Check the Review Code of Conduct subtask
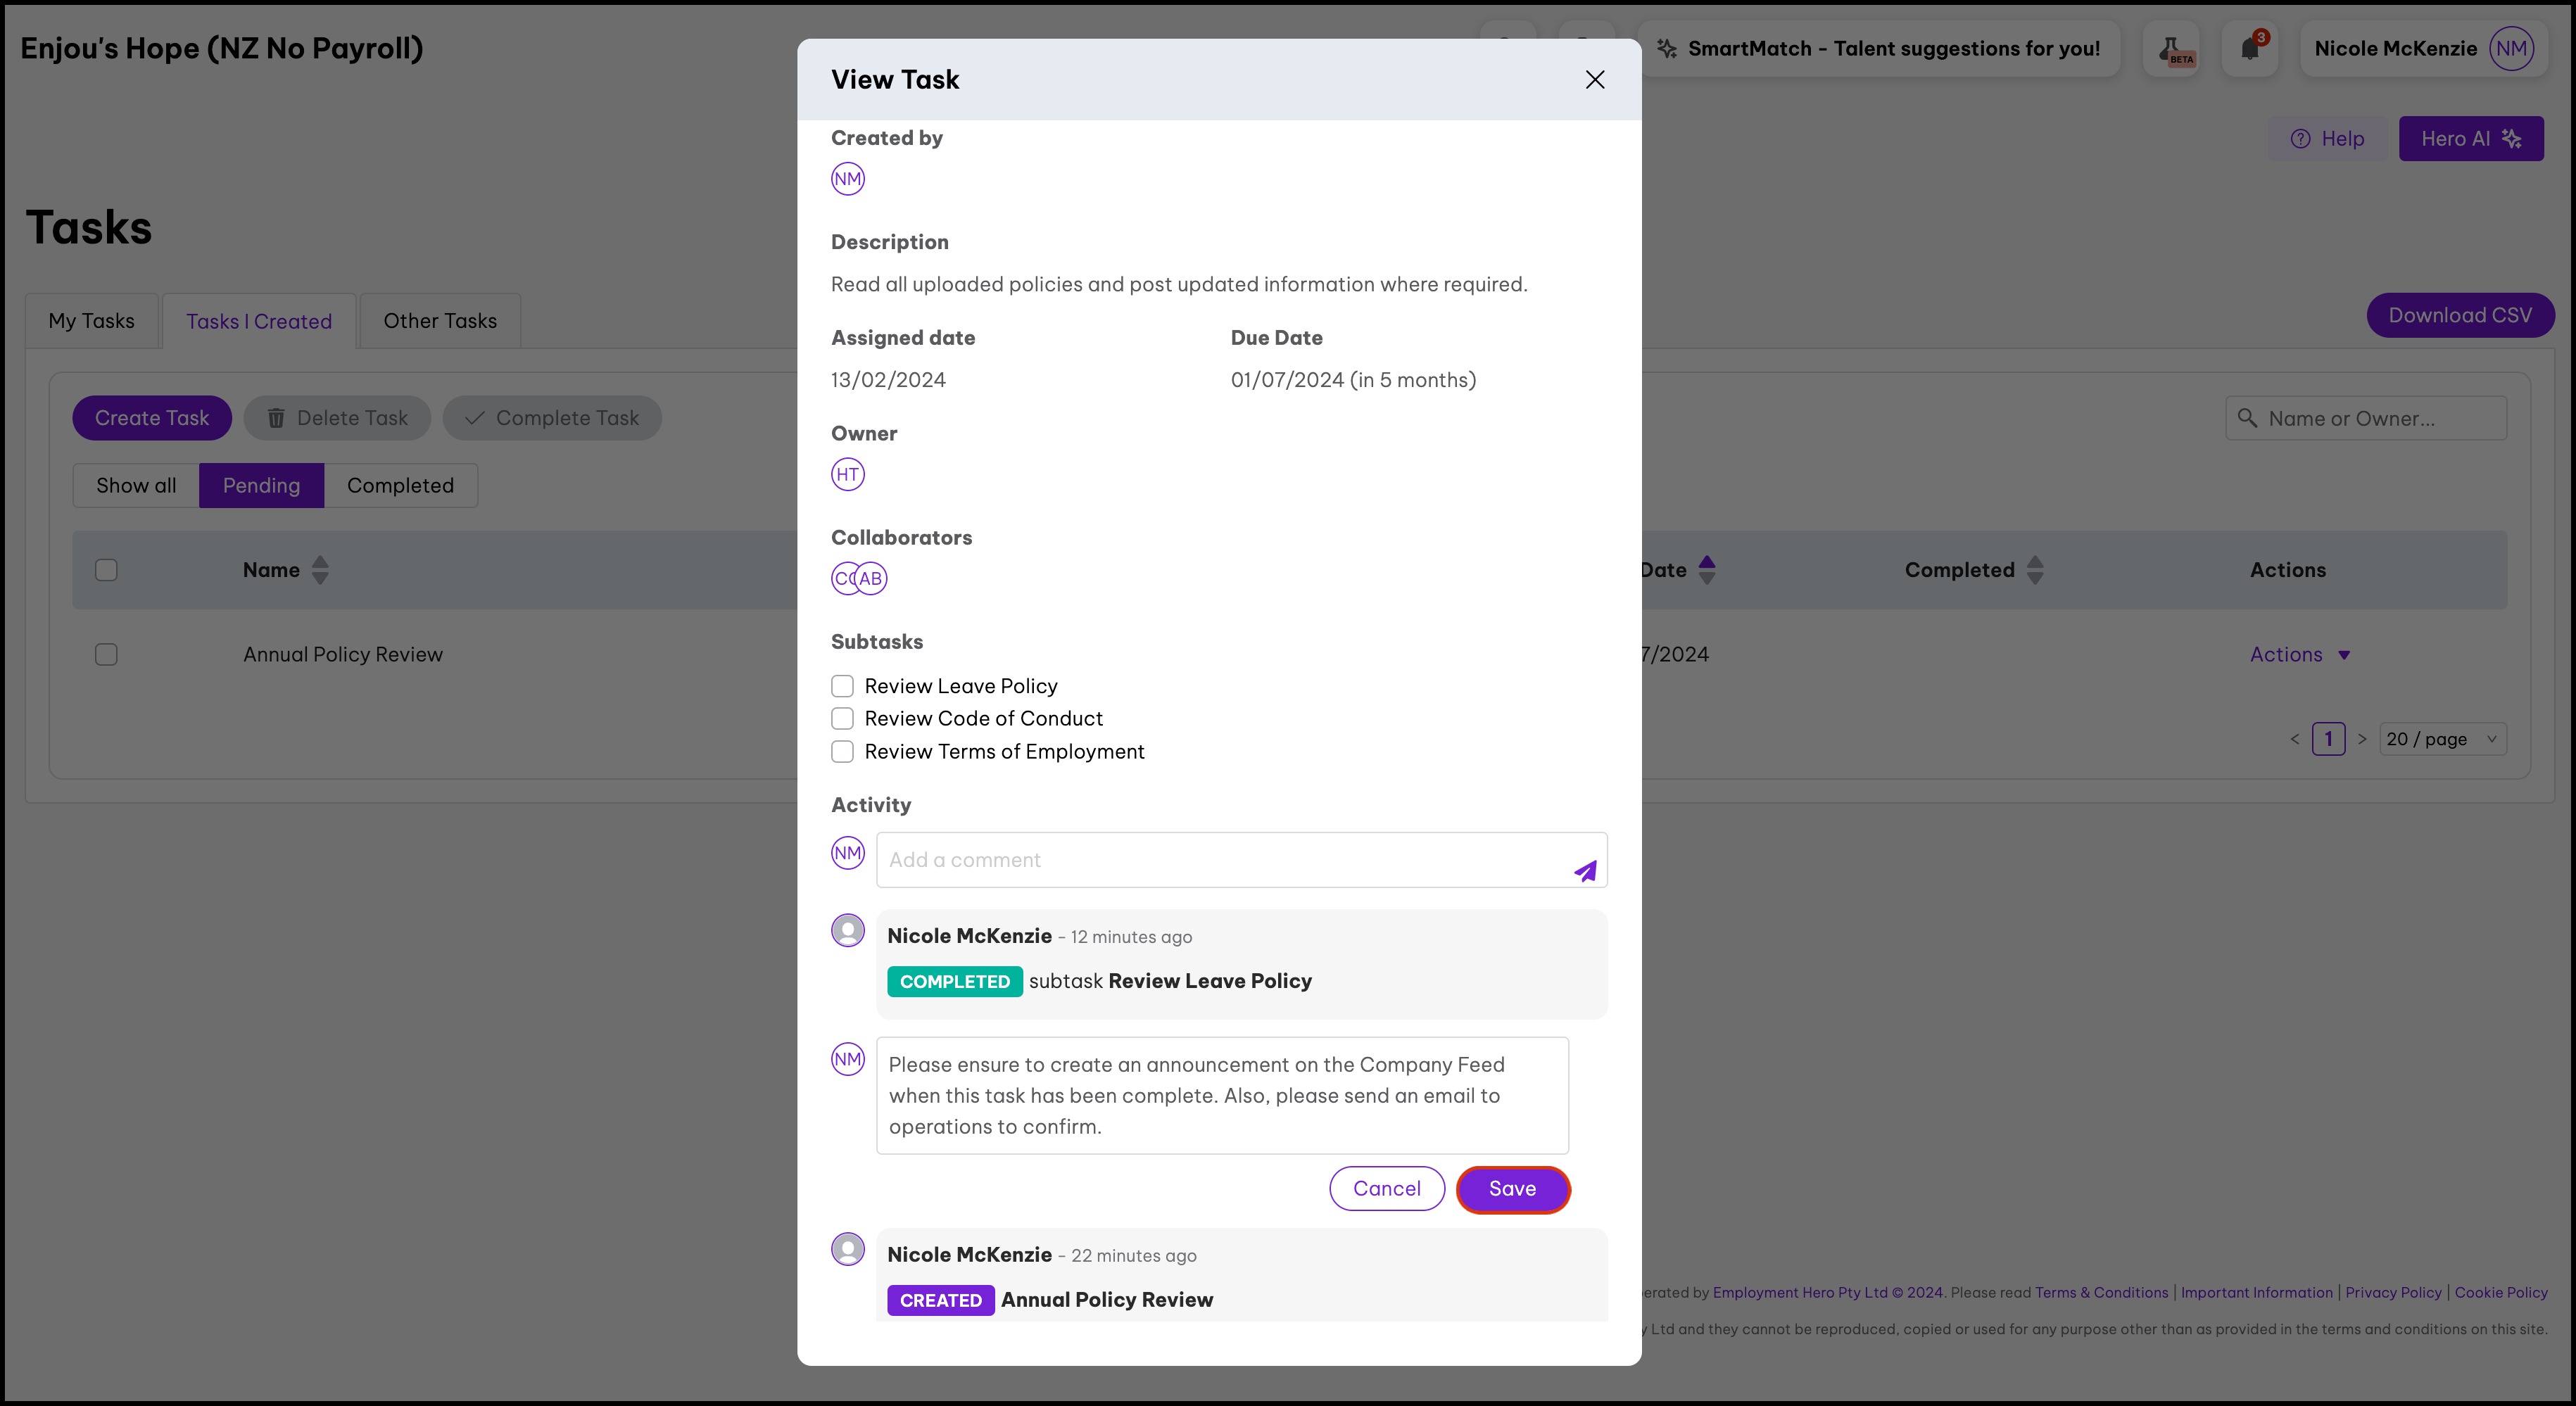The width and height of the screenshot is (2576, 1406). pyautogui.click(x=842, y=719)
